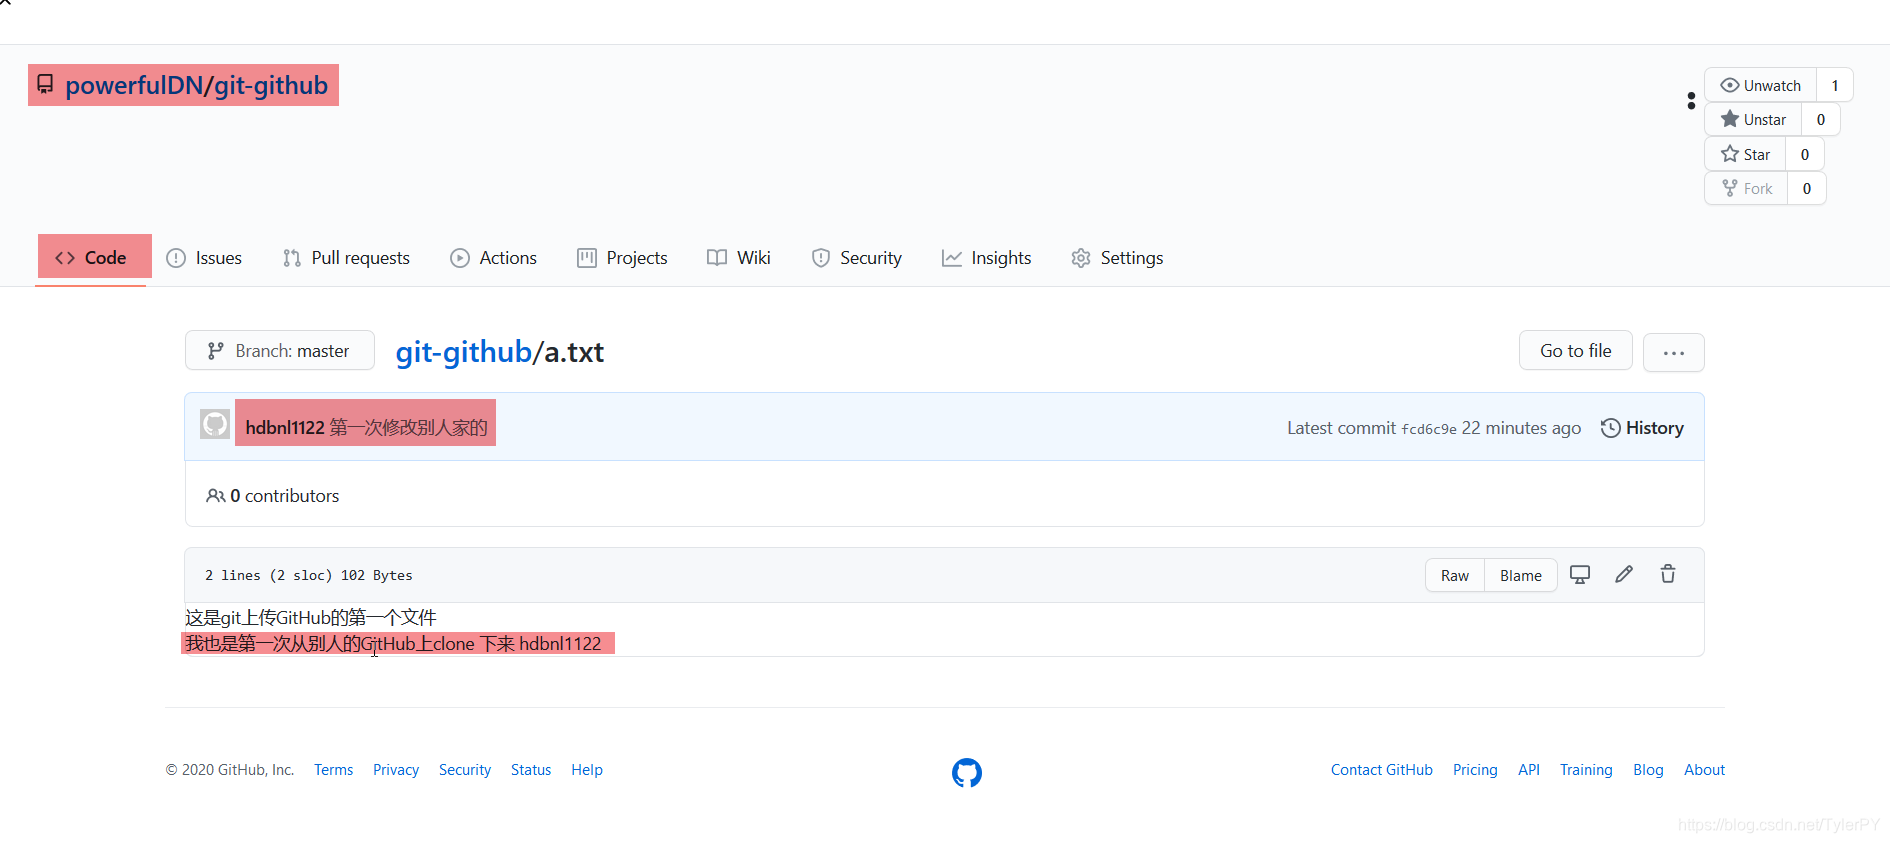View the Insights tab

pos(986,258)
